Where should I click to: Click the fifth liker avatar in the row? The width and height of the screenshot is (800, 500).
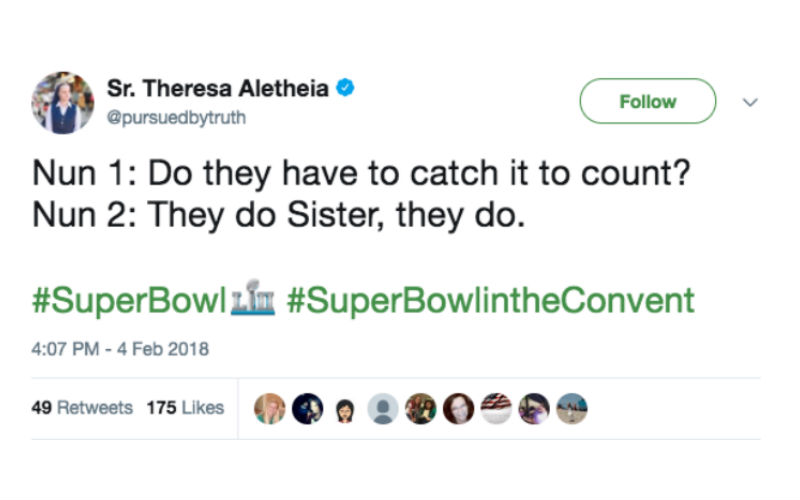pos(420,408)
